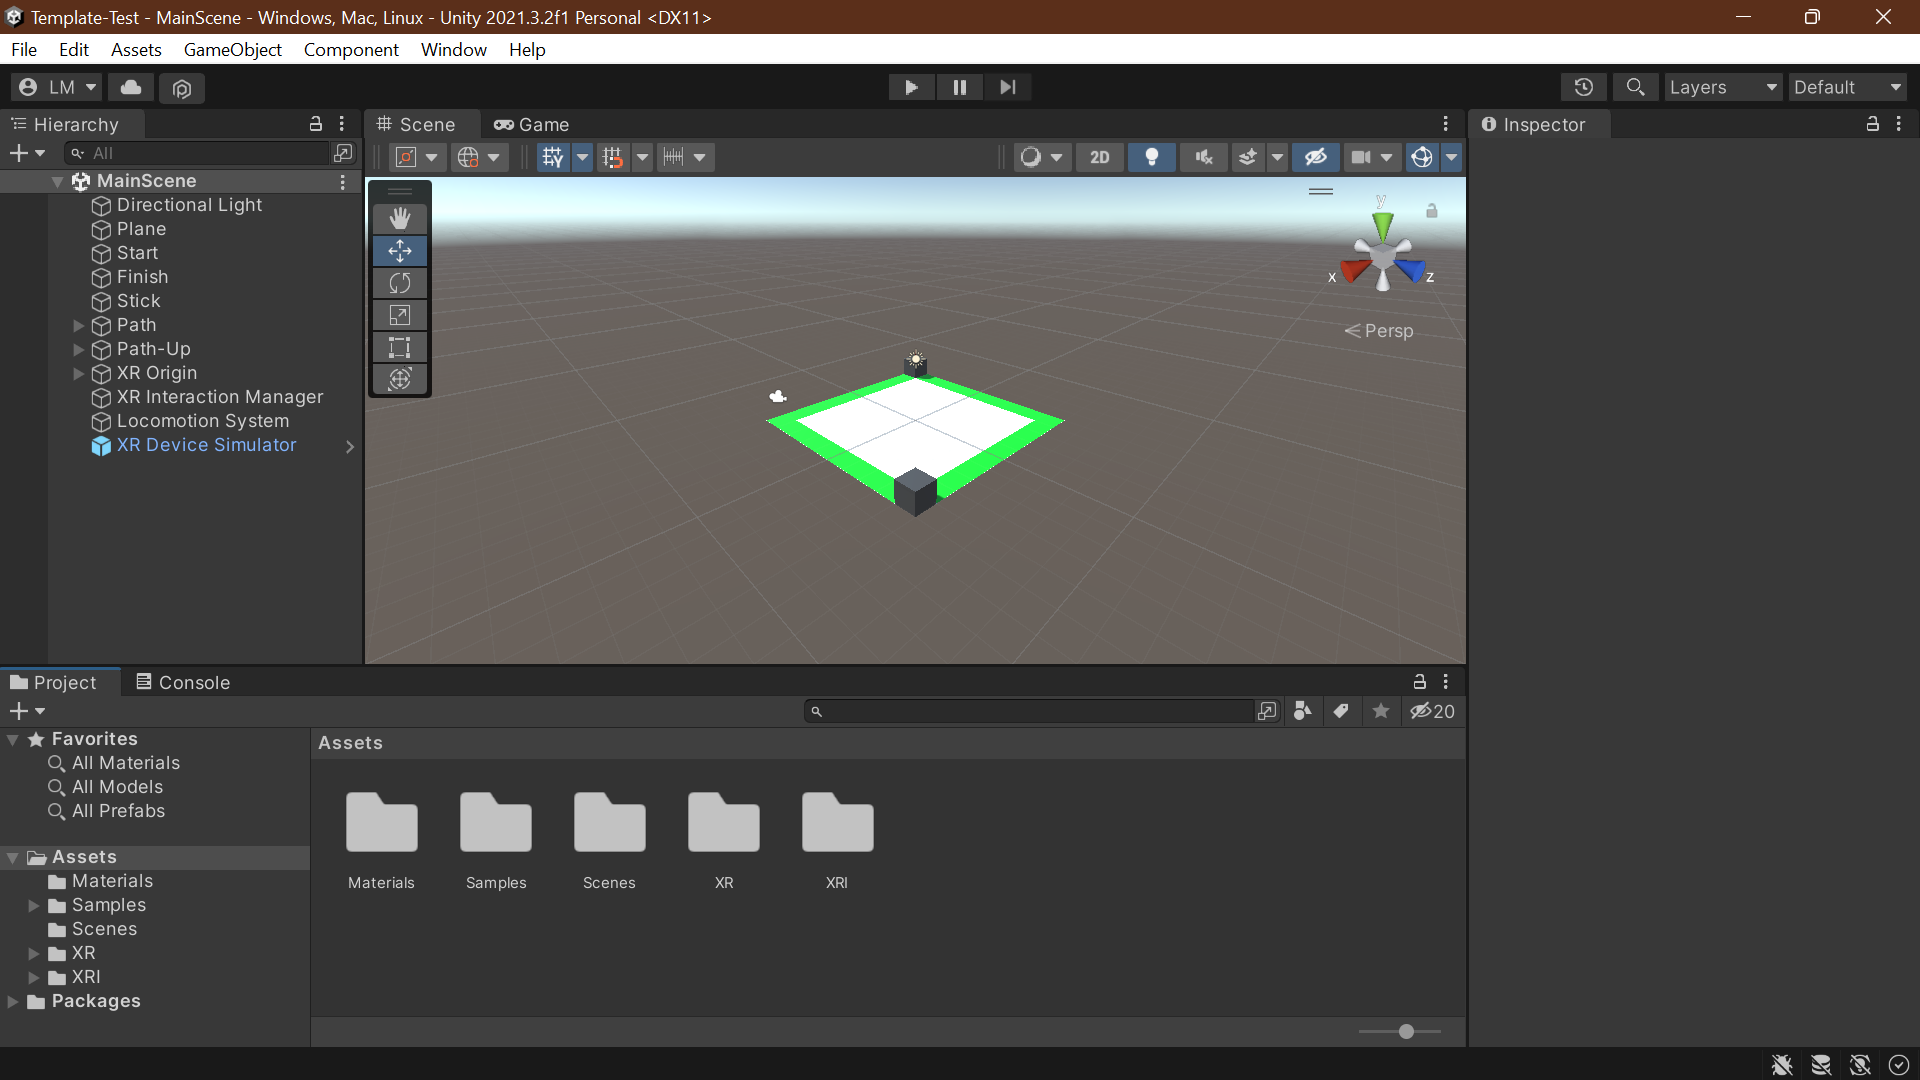Switch to the Console tab
The image size is (1920, 1080).
[183, 682]
